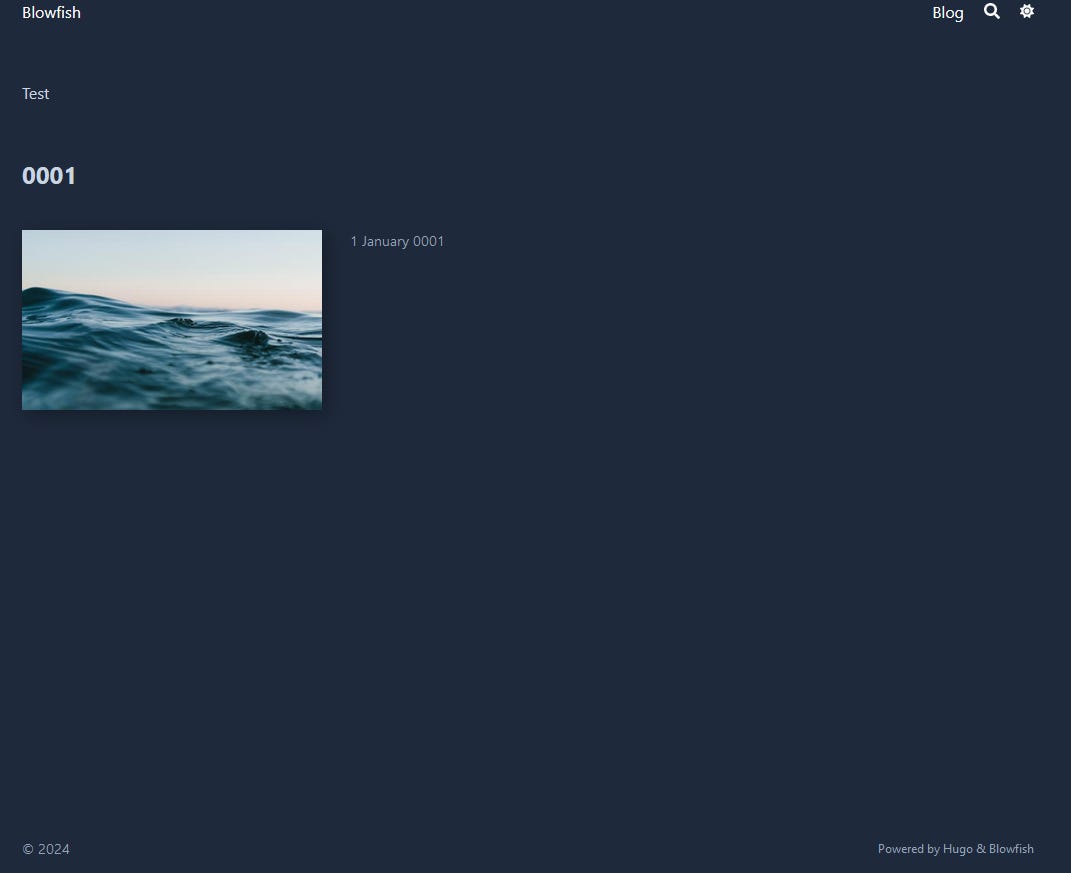The width and height of the screenshot is (1071, 873).
Task: Click the 'Test' page title
Action: (x=36, y=94)
